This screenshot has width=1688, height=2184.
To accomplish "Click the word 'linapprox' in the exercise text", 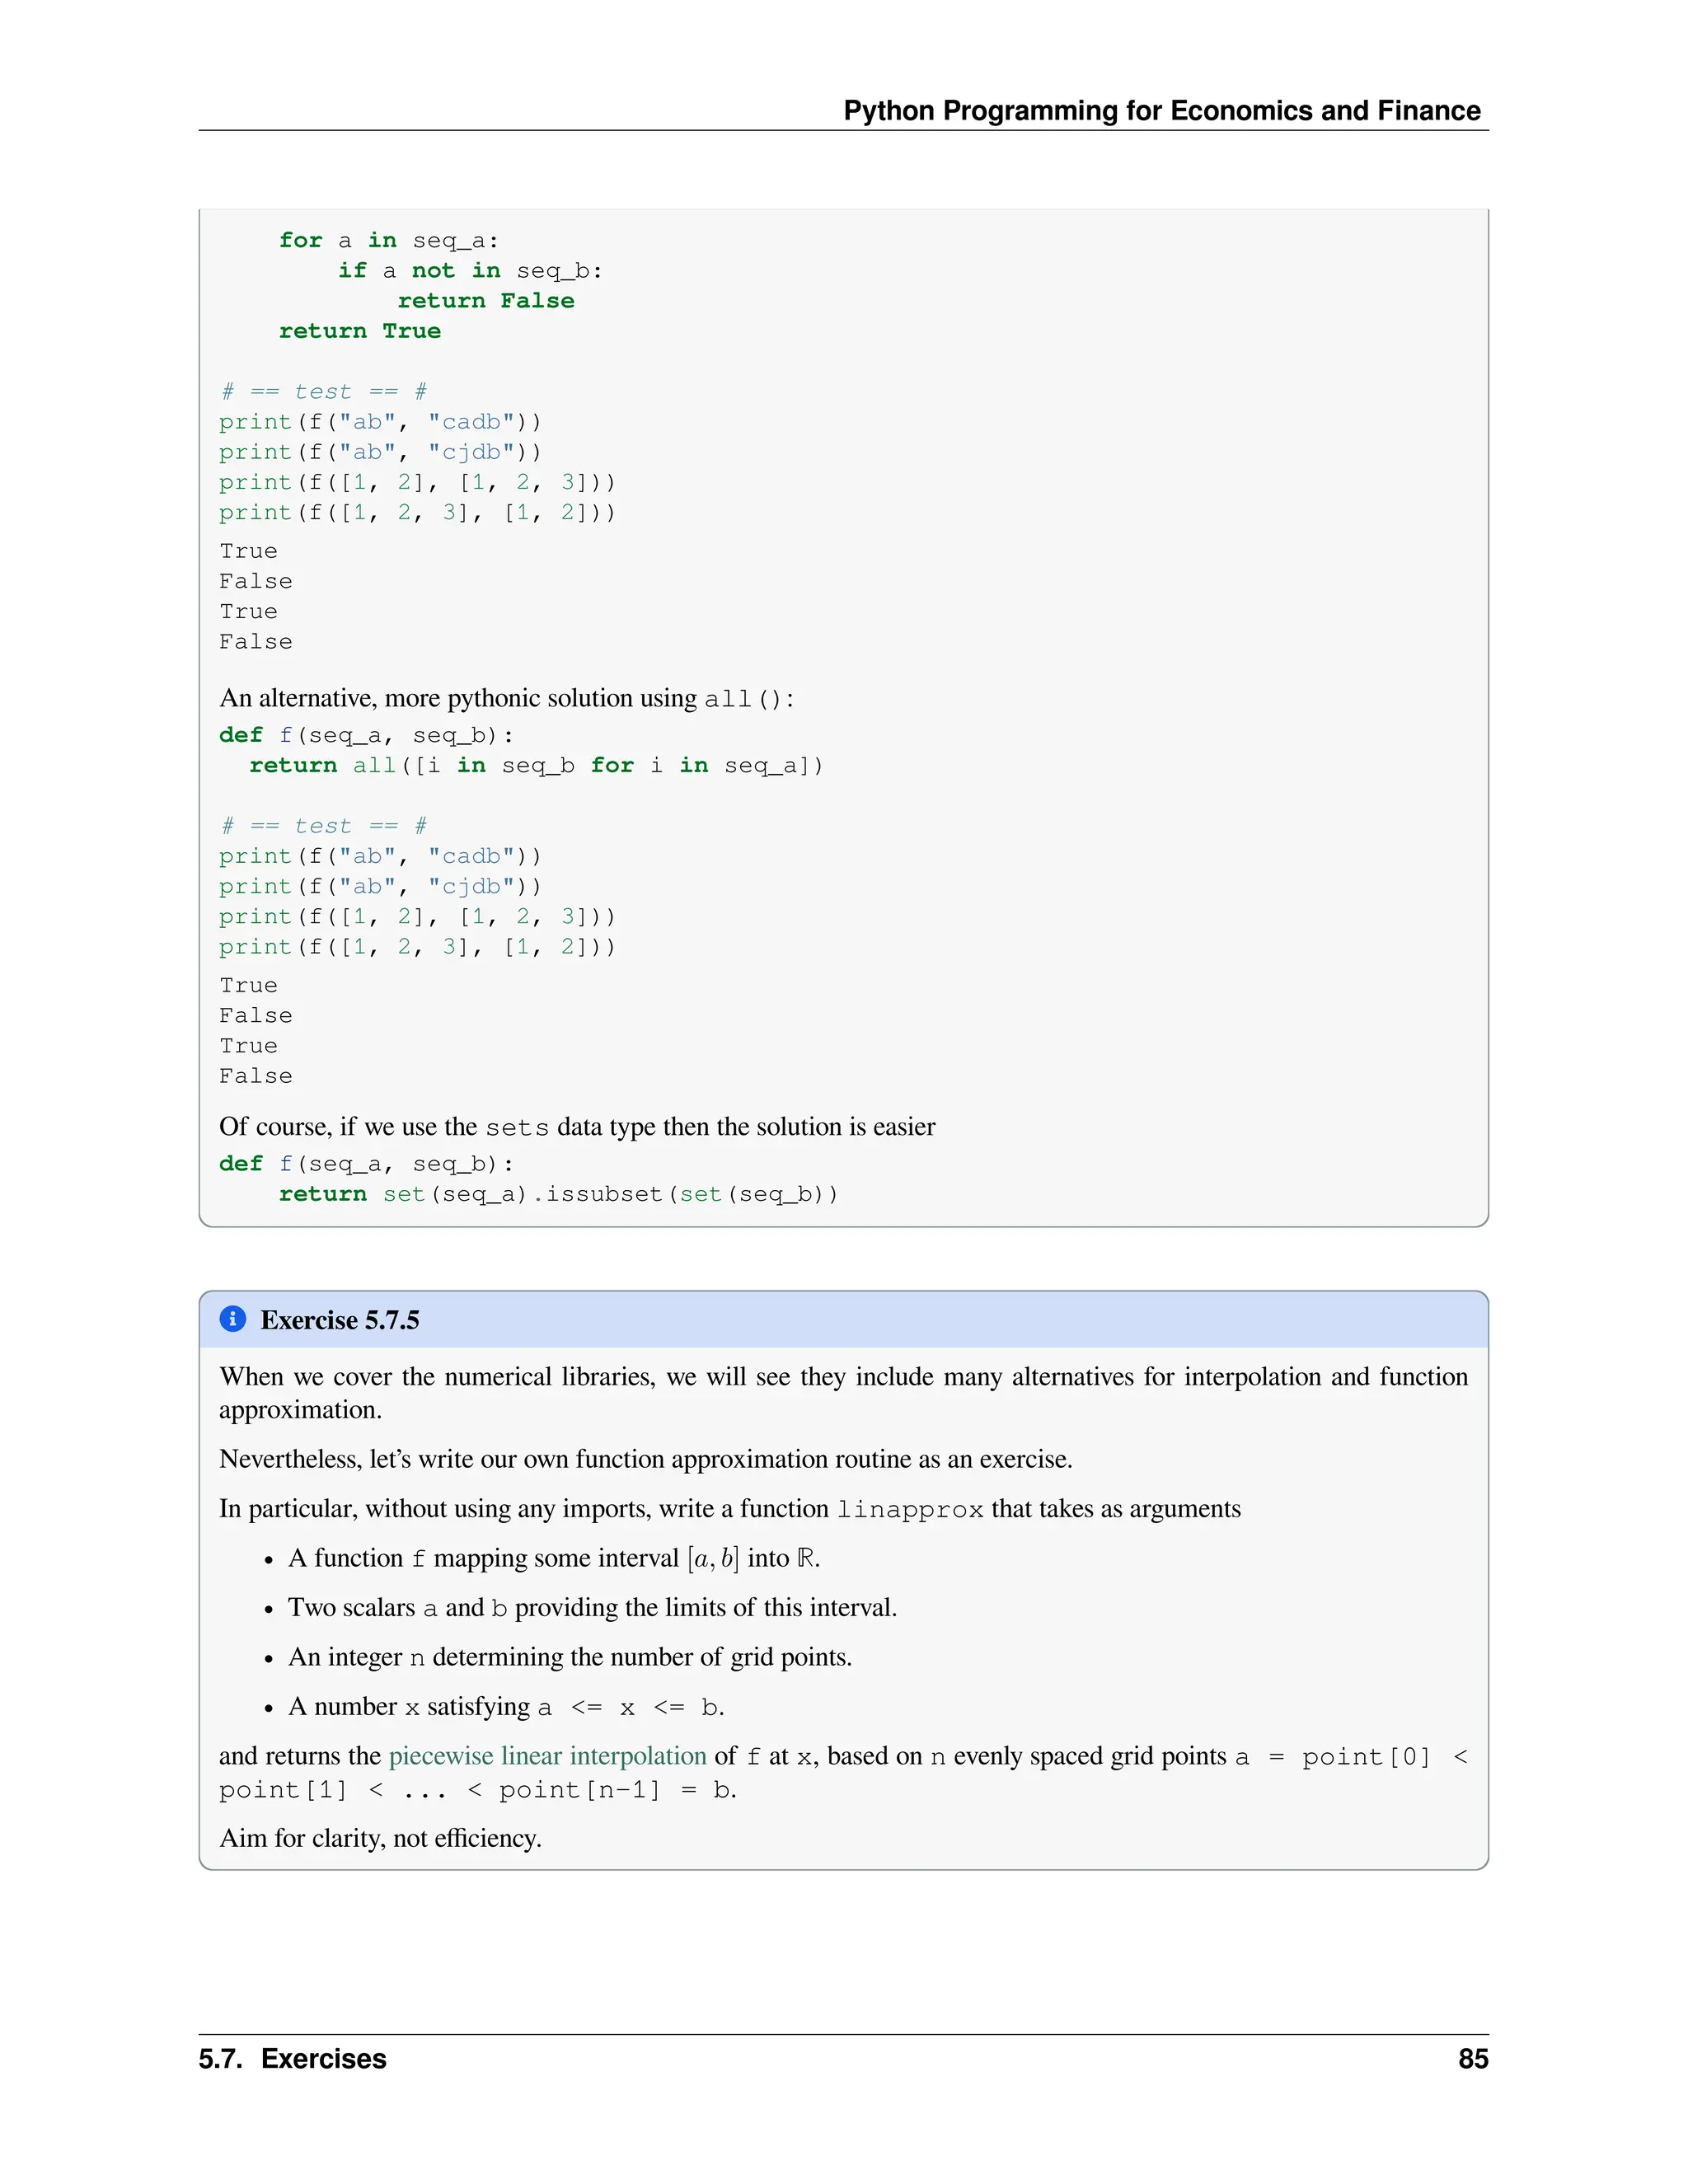I will [x=910, y=1509].
